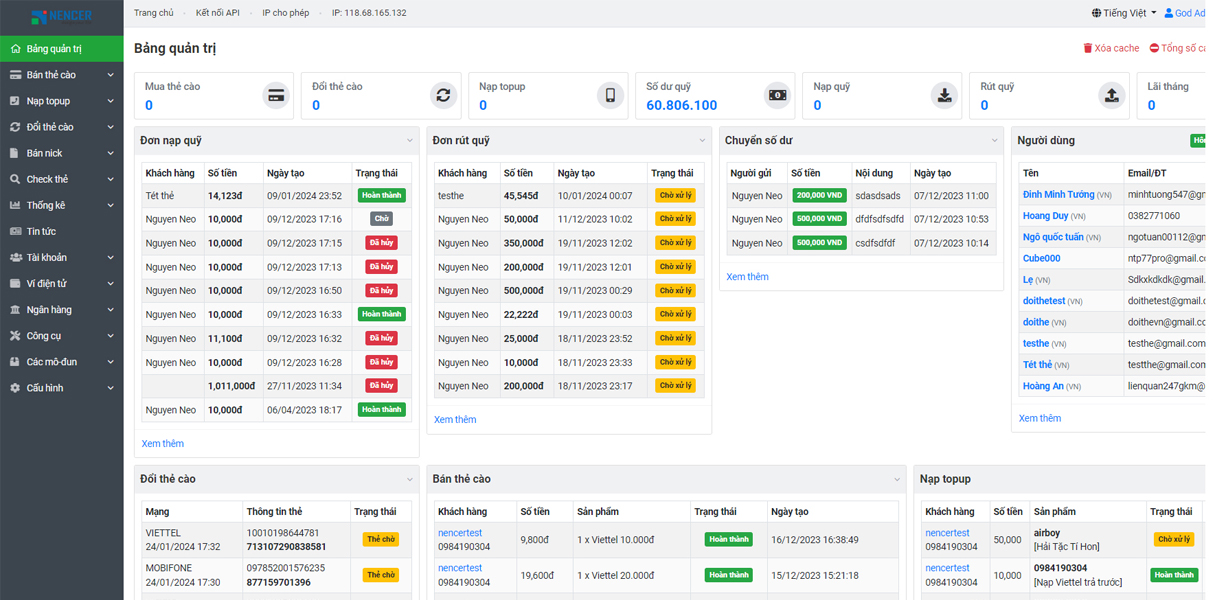This screenshot has width=1213, height=600.
Task: Collapse the Chuyển số dư panel
Action: [x=994, y=141]
